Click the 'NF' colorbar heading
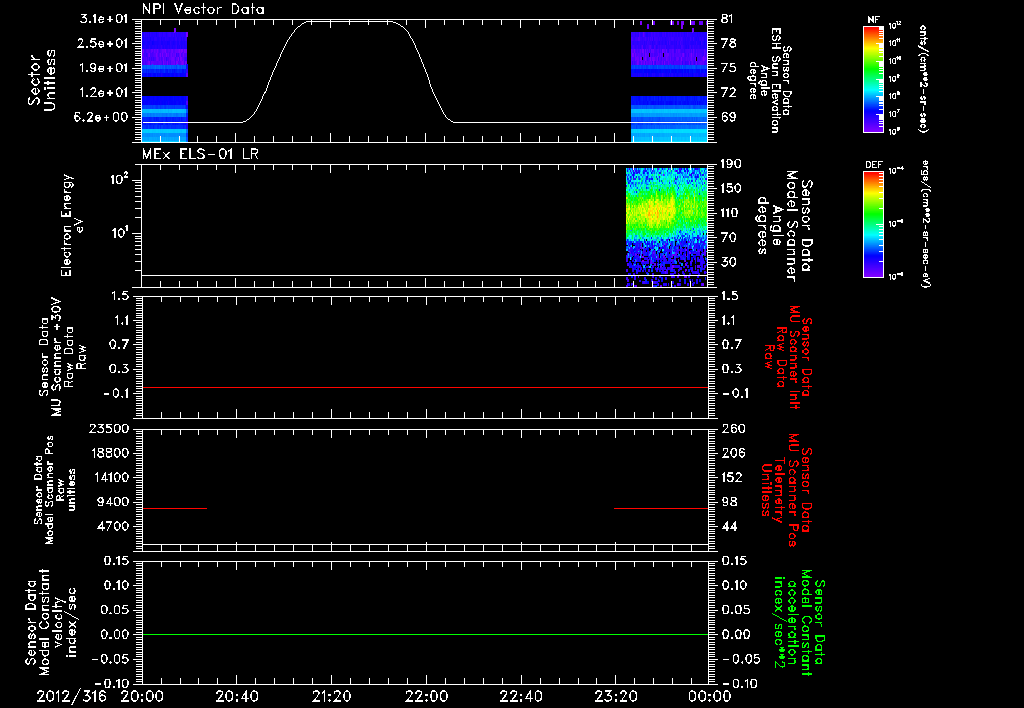 click(873, 20)
